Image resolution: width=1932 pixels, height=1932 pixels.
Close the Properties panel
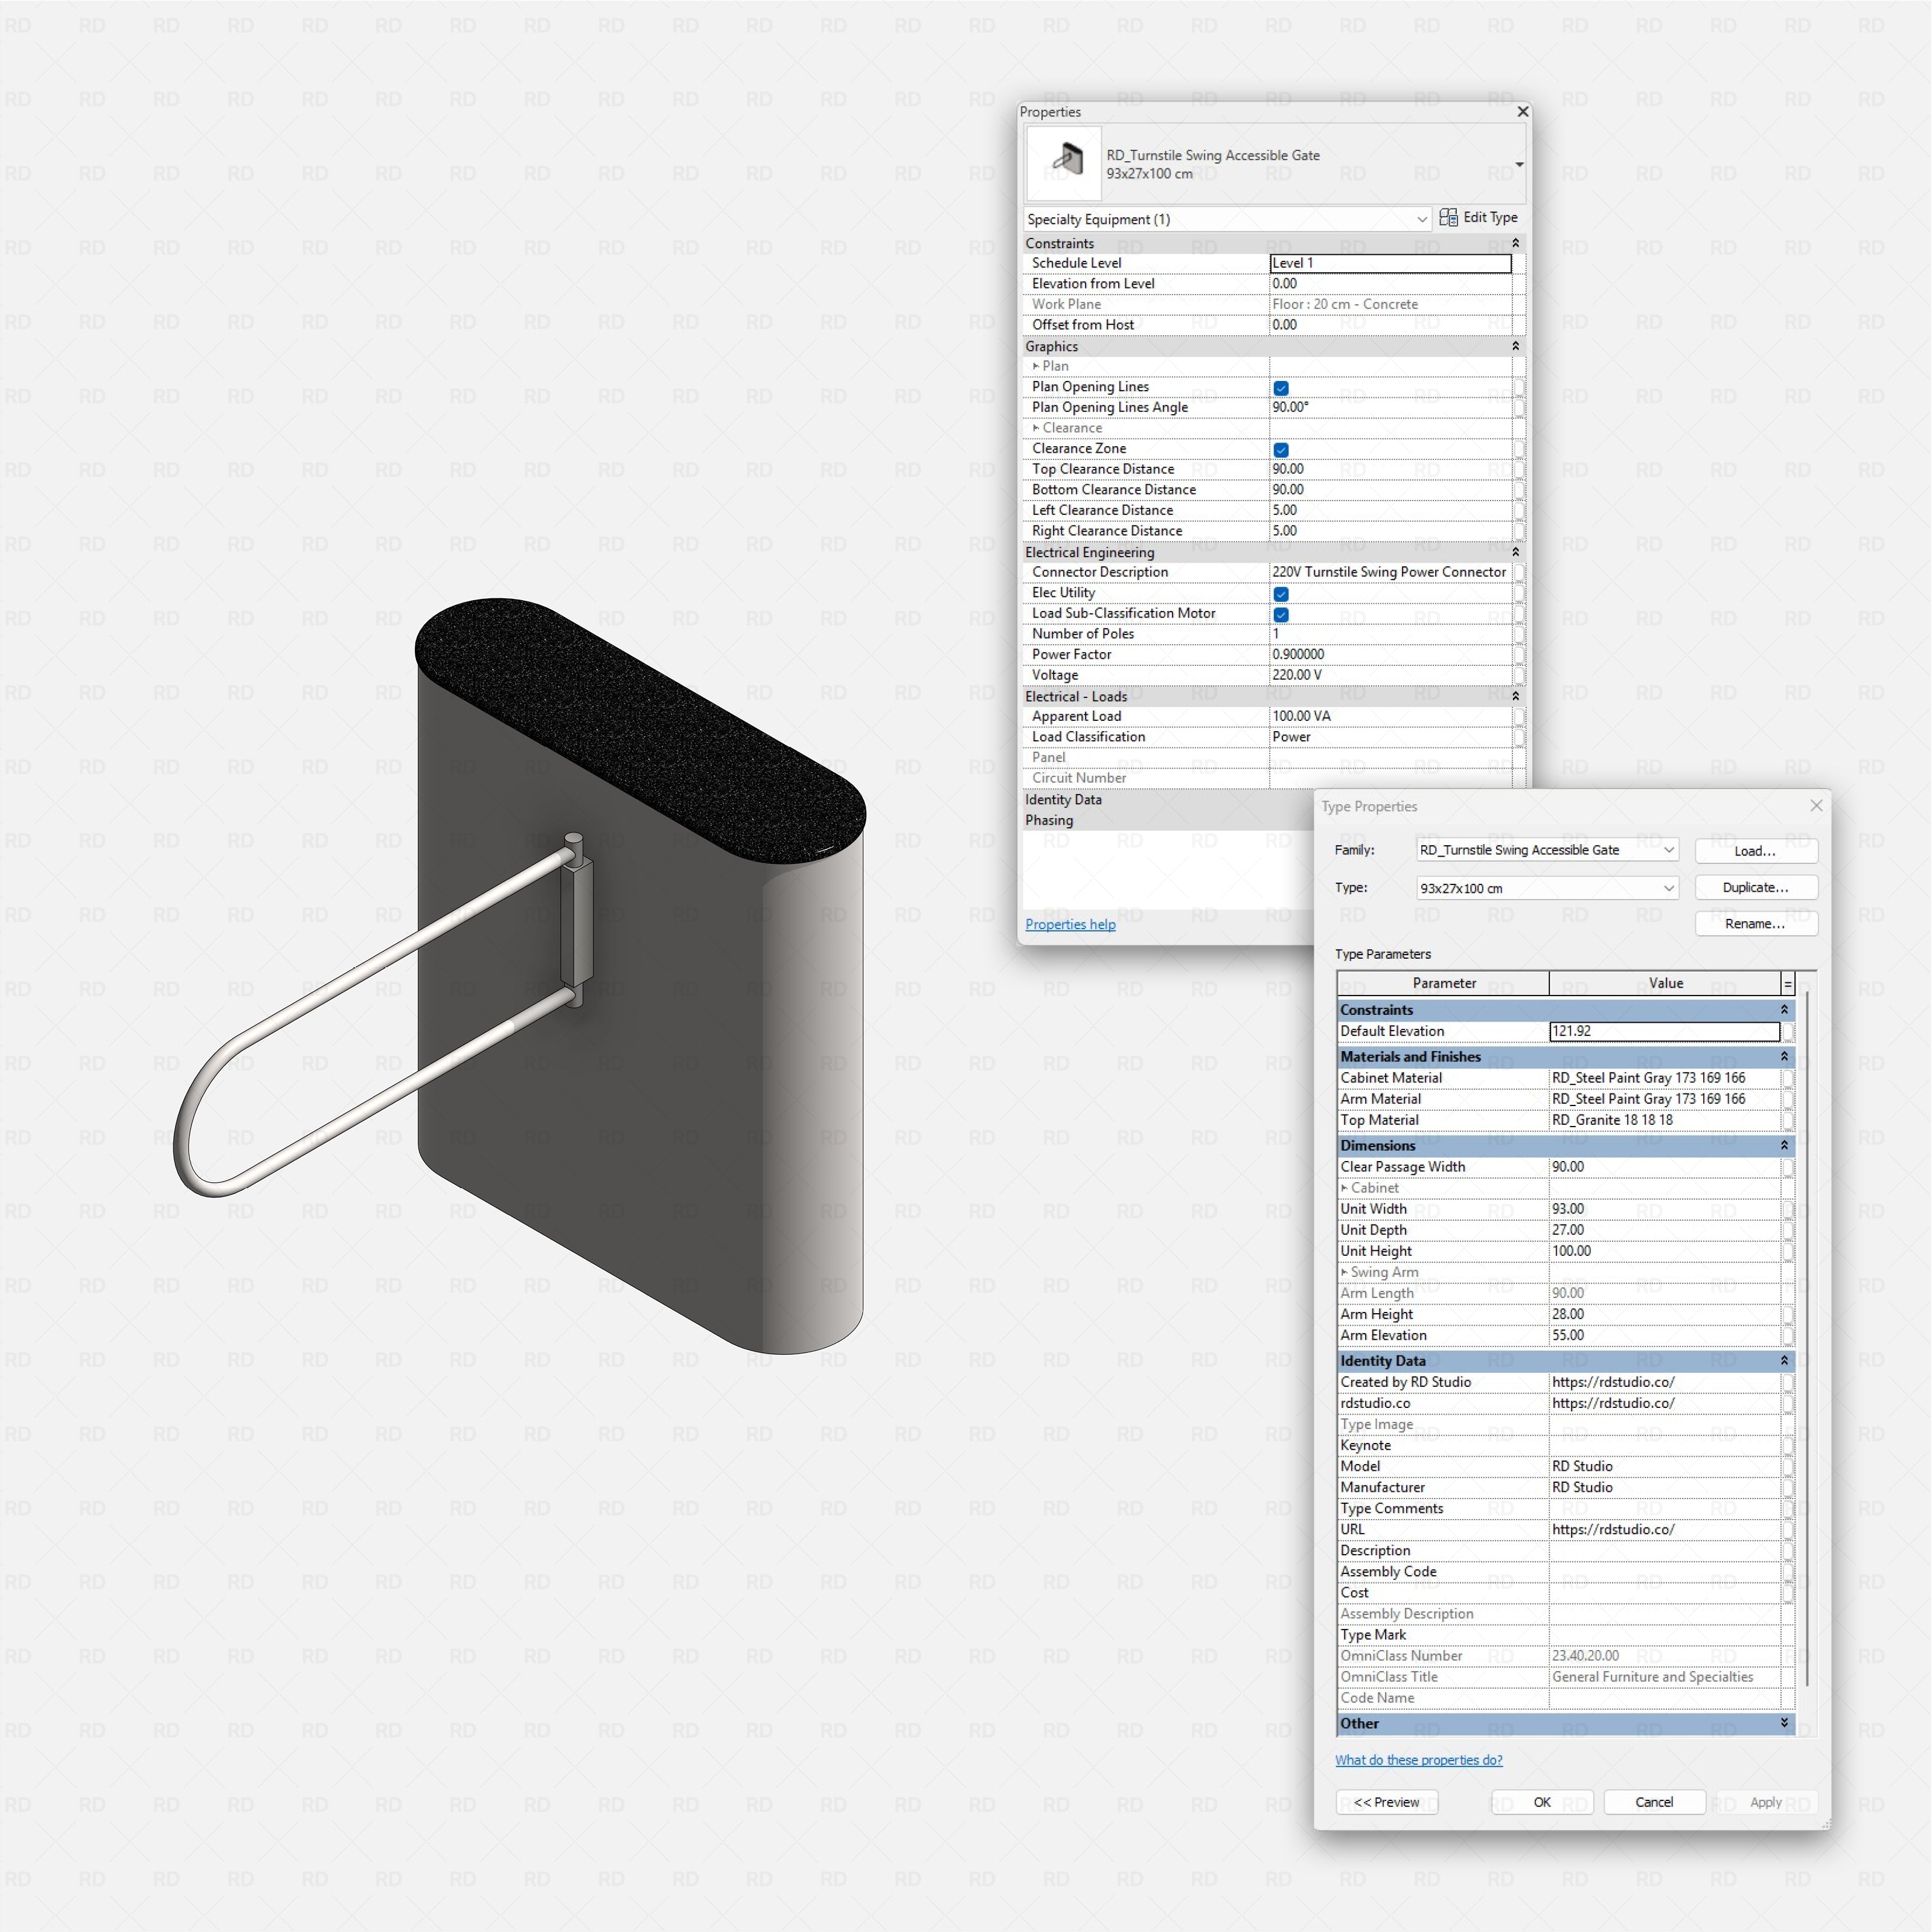pos(1522,112)
